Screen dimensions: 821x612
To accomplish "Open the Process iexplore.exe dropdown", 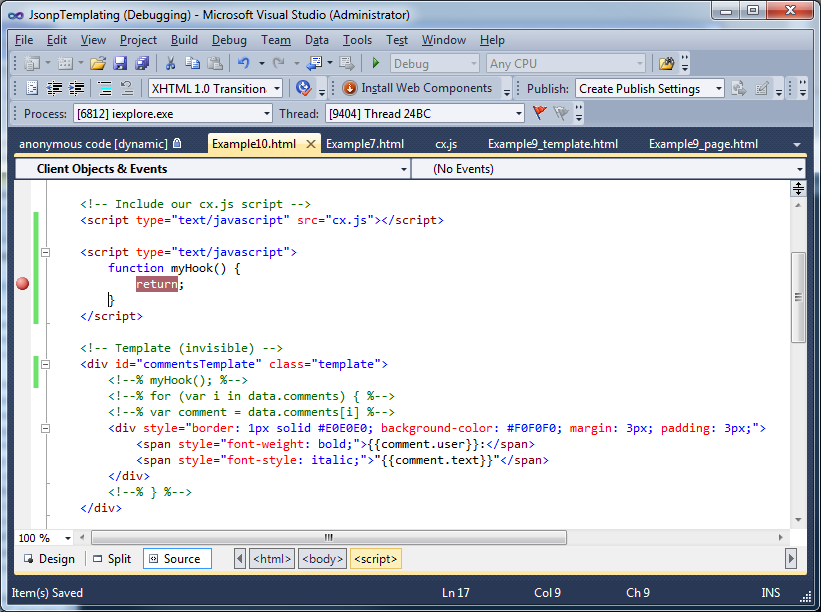I will [x=267, y=114].
